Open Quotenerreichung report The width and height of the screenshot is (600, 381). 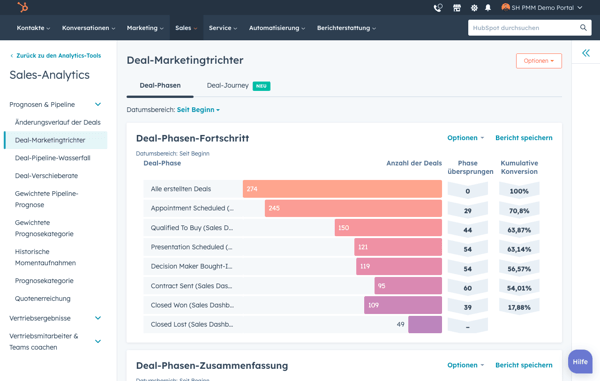(42, 298)
